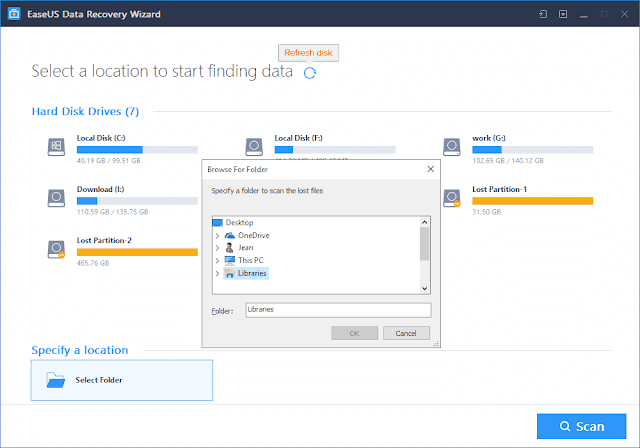Viewport: 640px width, 448px height.
Task: Close the Browse For Folder dialog
Action: click(431, 169)
